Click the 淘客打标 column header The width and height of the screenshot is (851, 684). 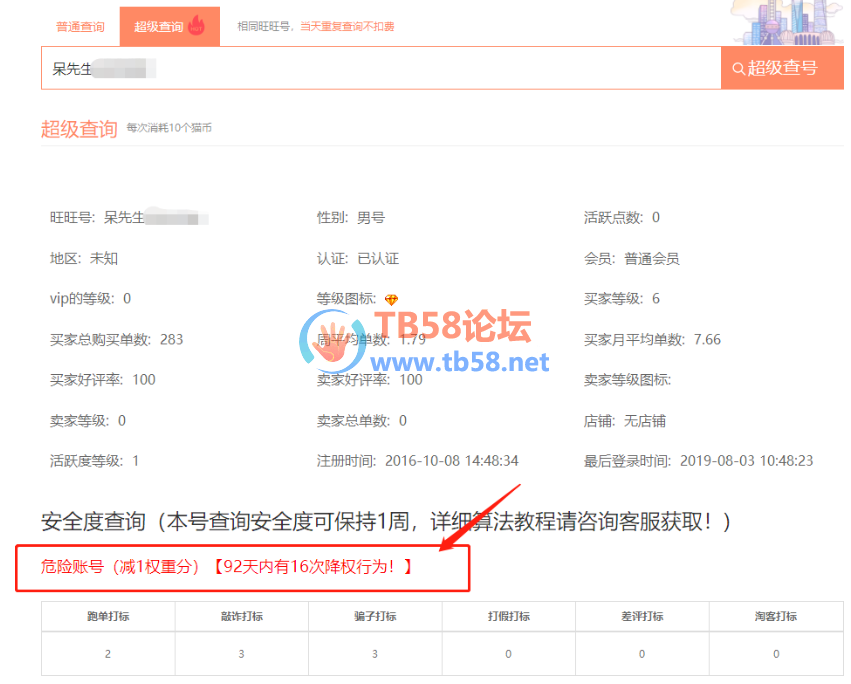coord(776,616)
